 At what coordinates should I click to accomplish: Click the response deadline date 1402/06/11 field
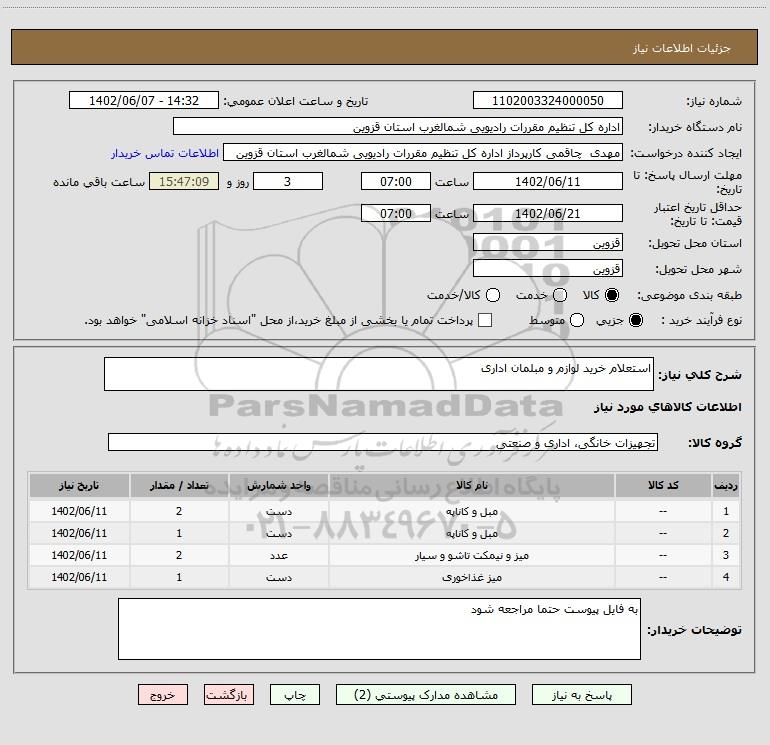548,181
